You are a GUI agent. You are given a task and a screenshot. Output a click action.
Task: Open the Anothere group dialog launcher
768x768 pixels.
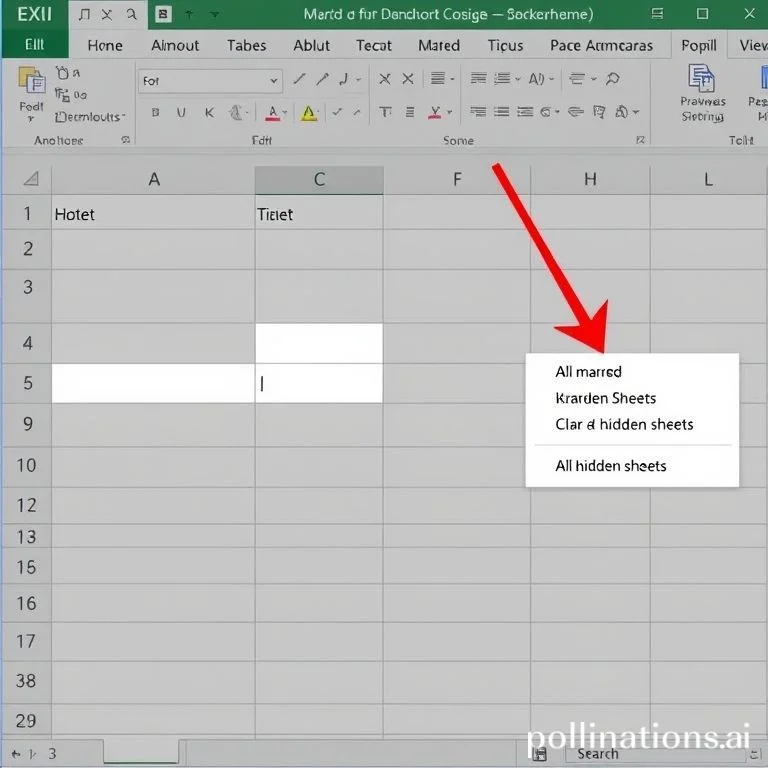[125, 141]
